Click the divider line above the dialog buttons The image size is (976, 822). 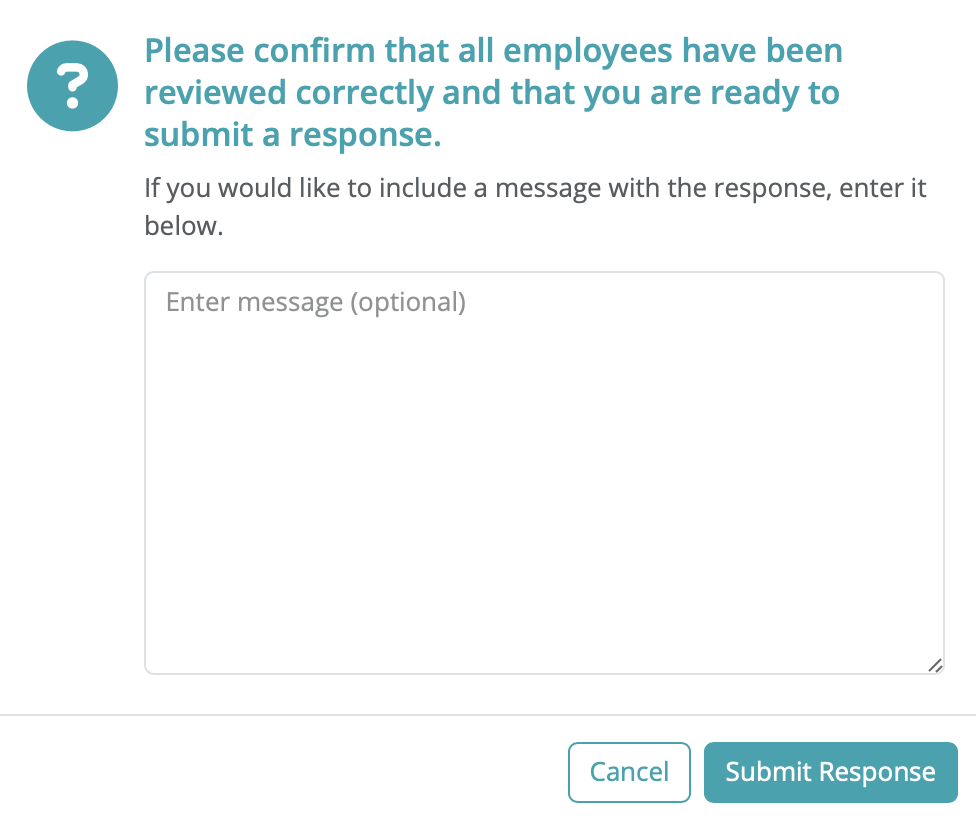click(488, 715)
